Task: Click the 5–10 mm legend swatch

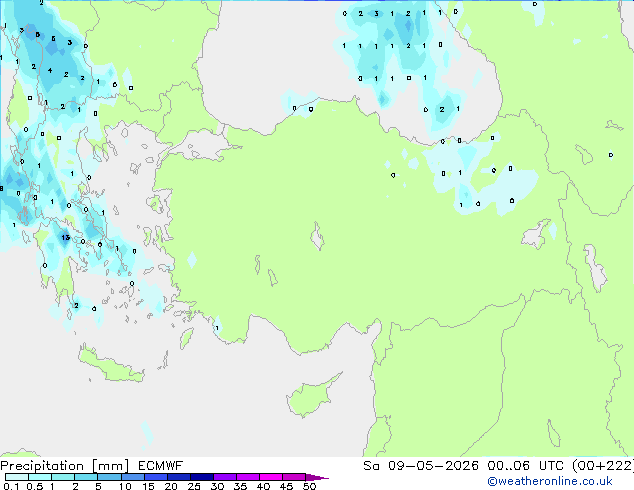Action: [x=110, y=477]
